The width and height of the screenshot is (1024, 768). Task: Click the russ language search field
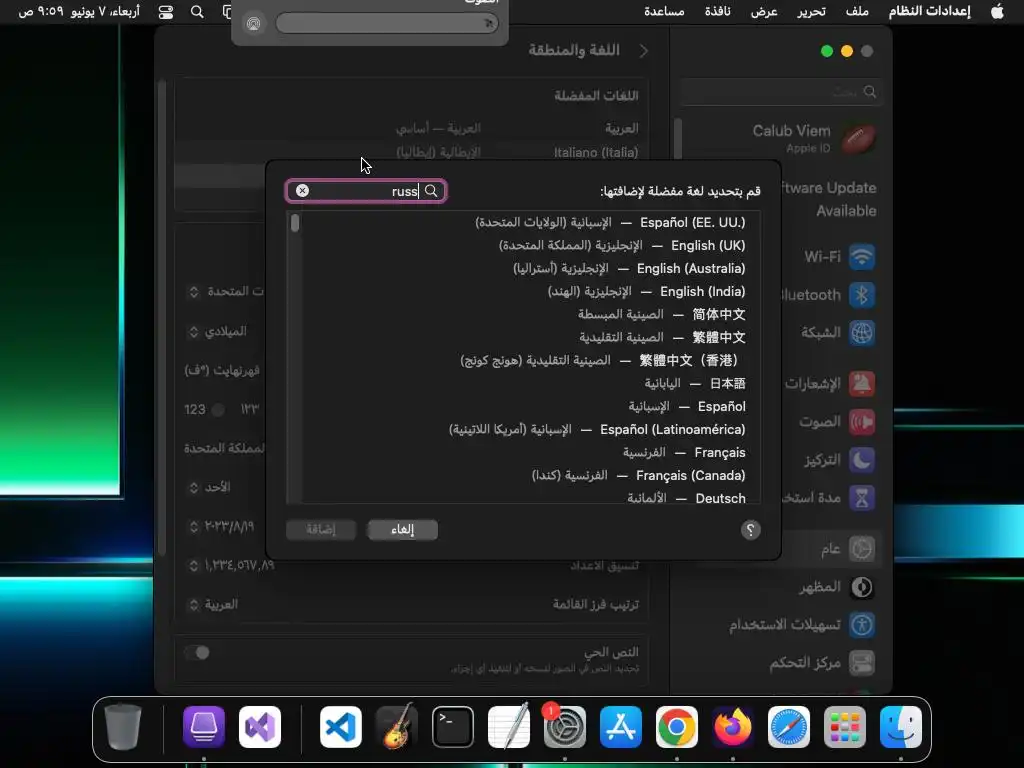[366, 191]
